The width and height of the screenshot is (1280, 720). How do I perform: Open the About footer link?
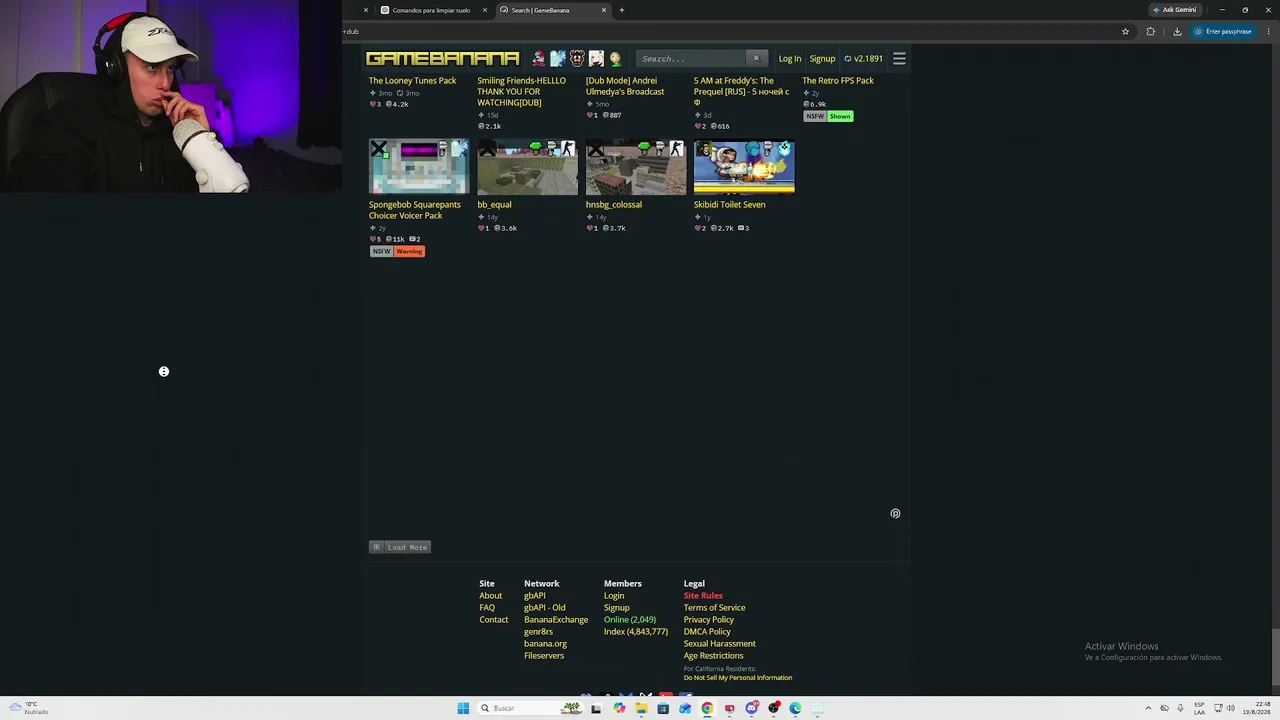490,596
